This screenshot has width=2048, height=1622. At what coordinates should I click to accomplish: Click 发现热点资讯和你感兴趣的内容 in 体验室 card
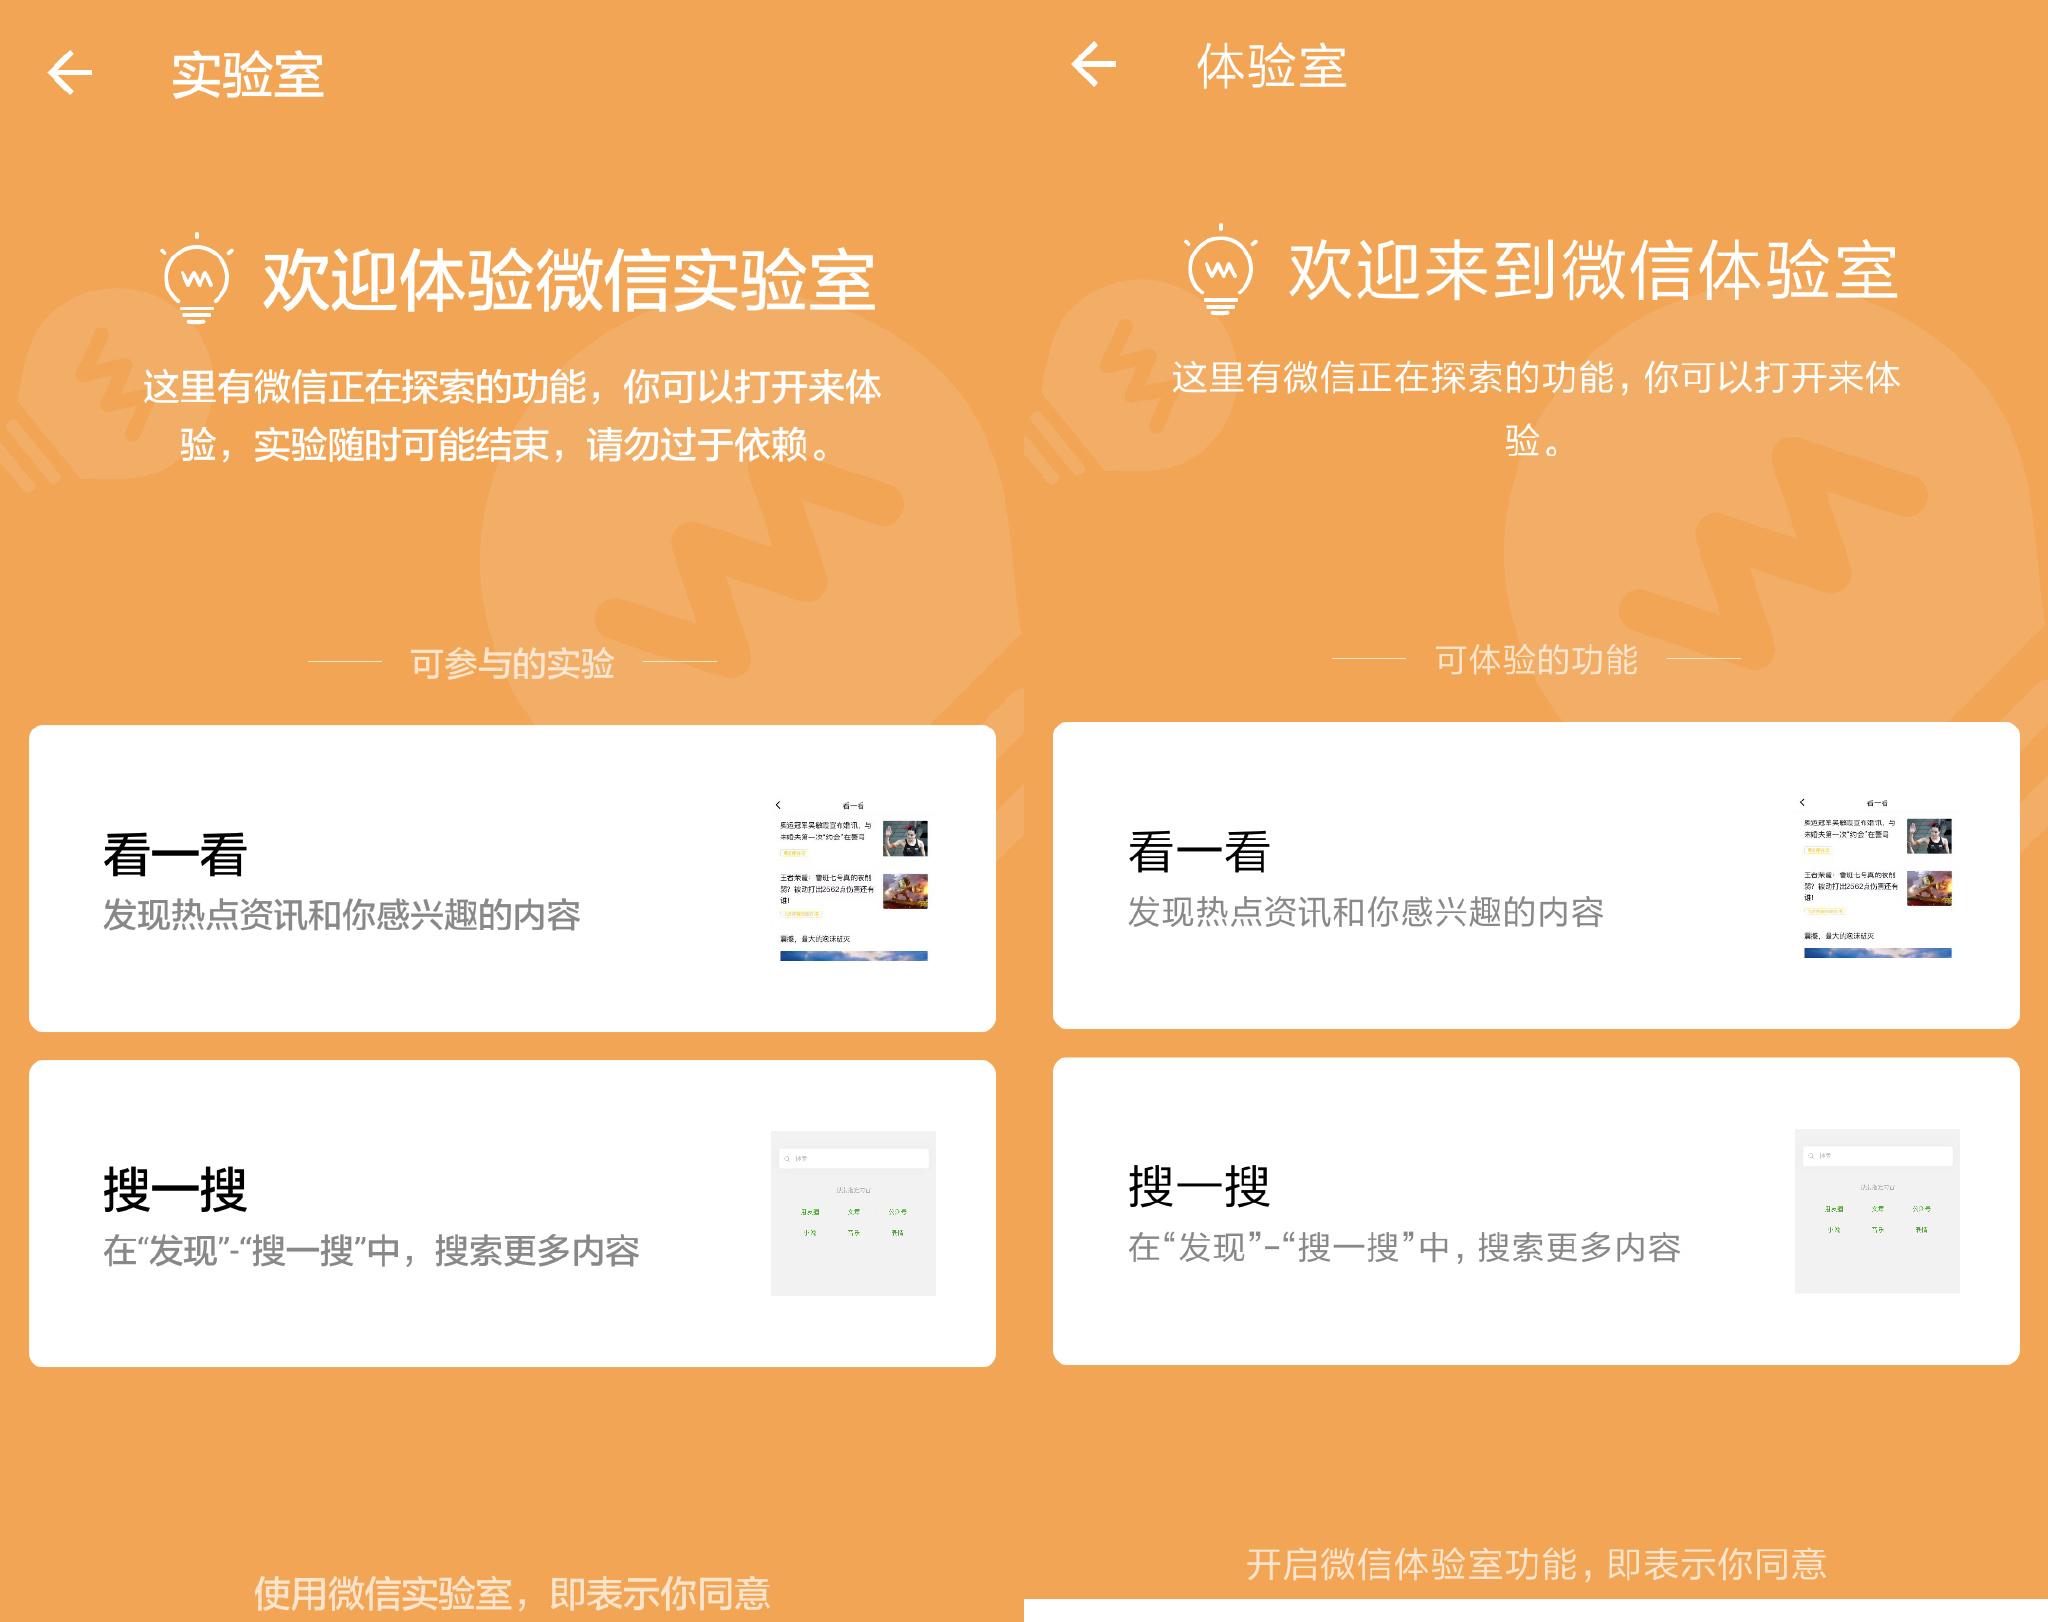coord(1366,912)
